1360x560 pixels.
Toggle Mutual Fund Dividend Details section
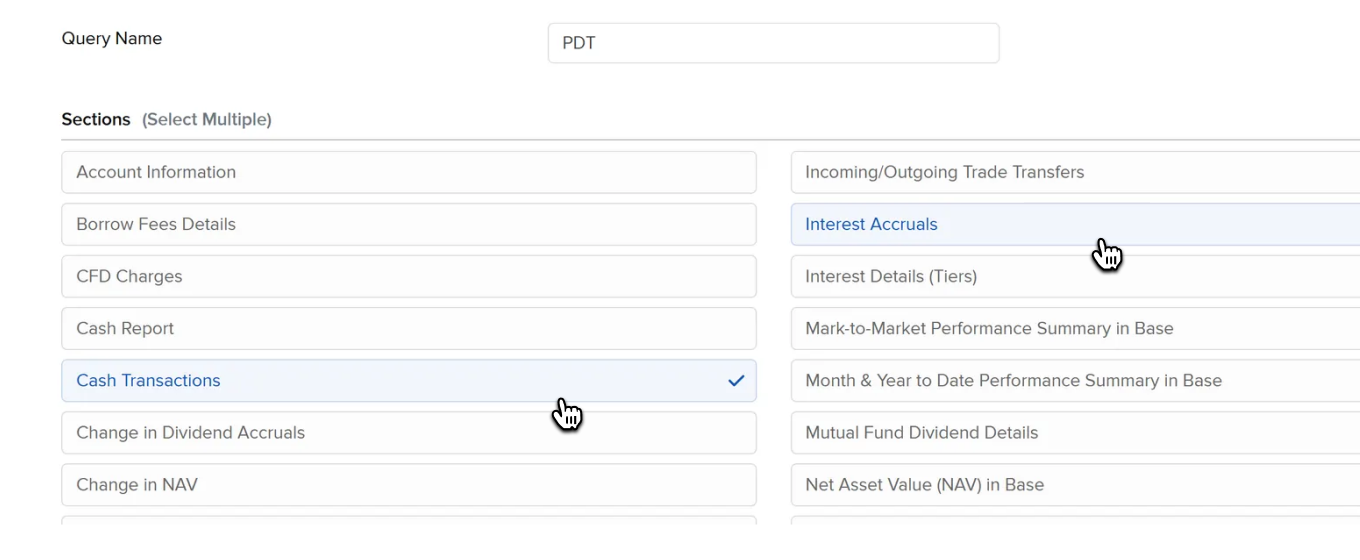point(1075,433)
